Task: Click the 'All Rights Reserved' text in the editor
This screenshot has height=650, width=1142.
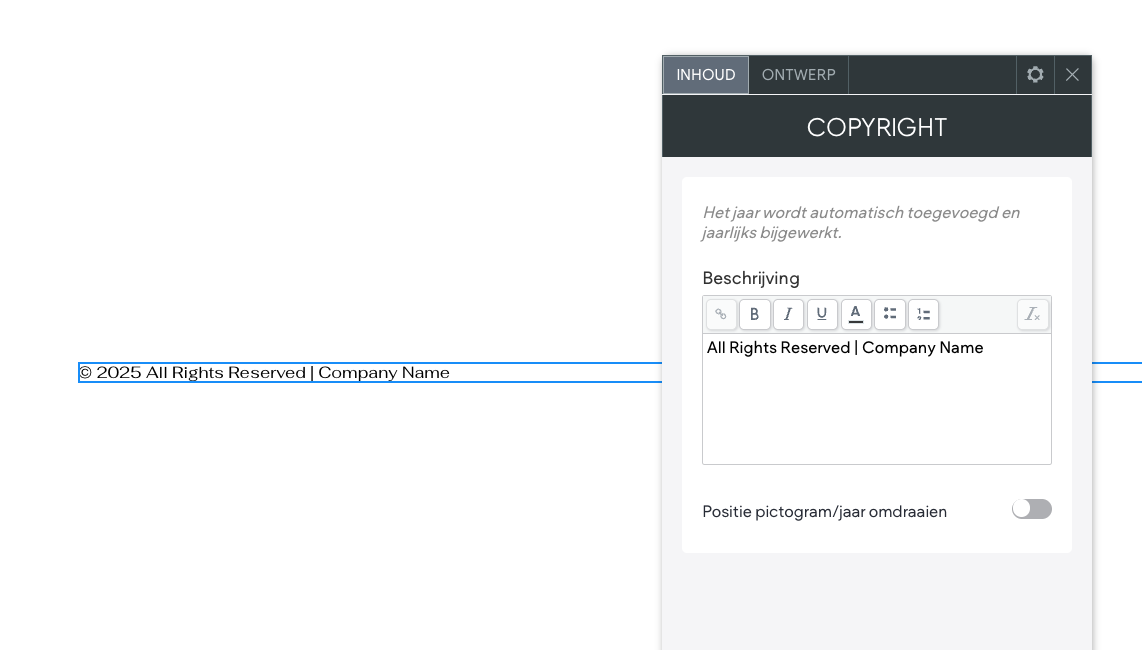Action: point(778,348)
